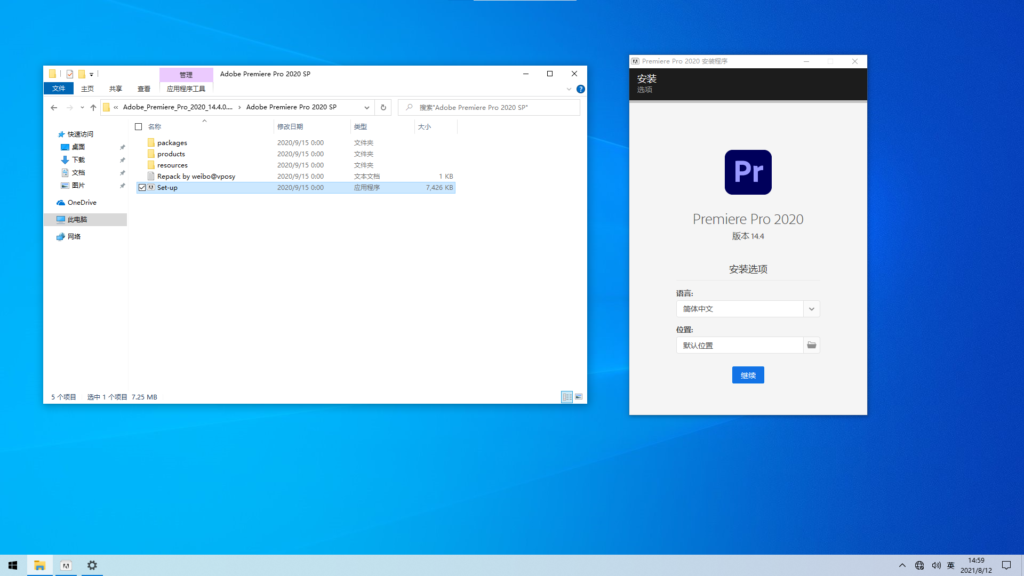The image size is (1024, 576).
Task: Click the resources folder icon
Action: pos(151,165)
